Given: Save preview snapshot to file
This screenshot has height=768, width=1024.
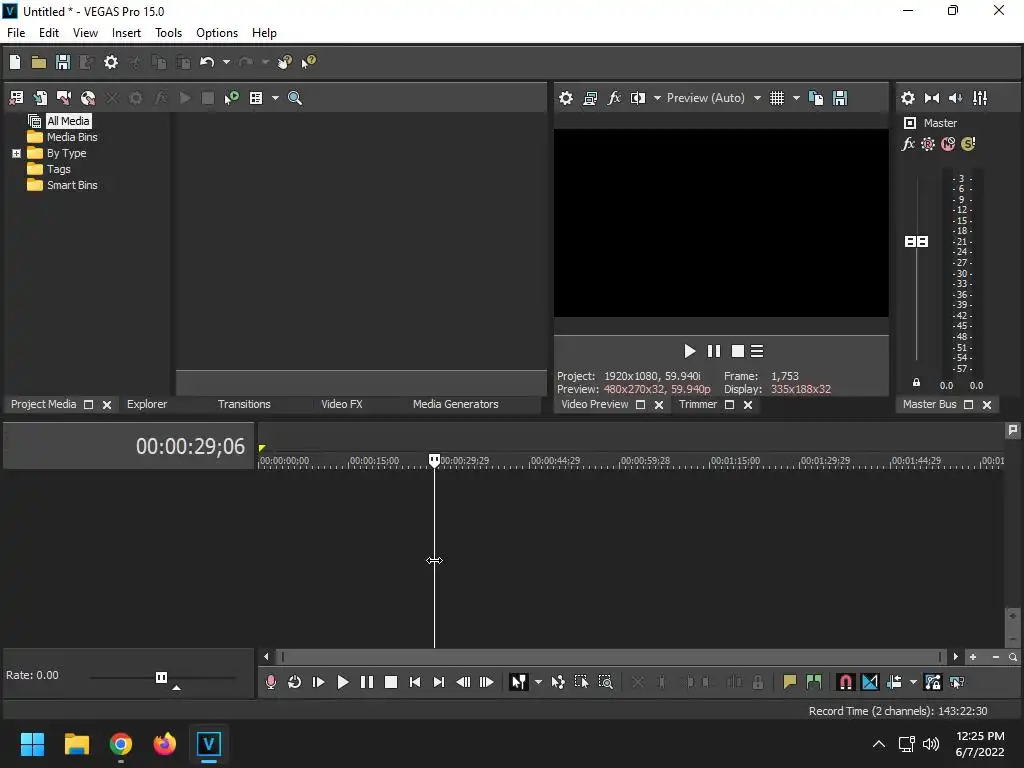Looking at the screenshot, I should [840, 98].
